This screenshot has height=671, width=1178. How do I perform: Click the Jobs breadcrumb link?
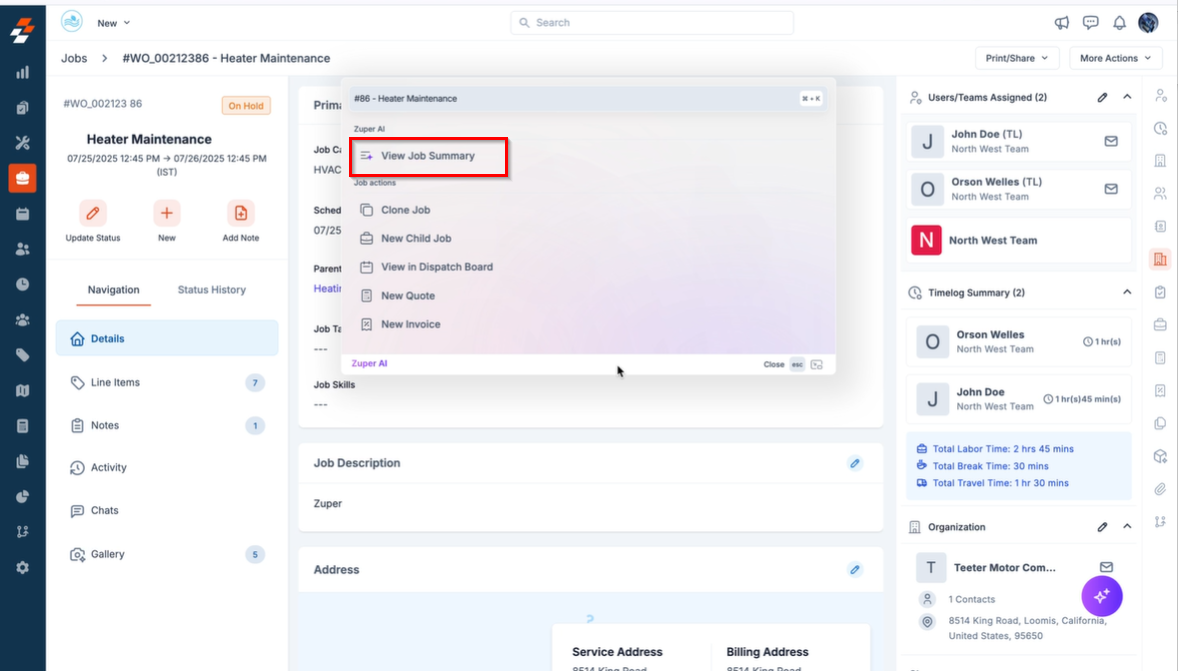(x=74, y=58)
